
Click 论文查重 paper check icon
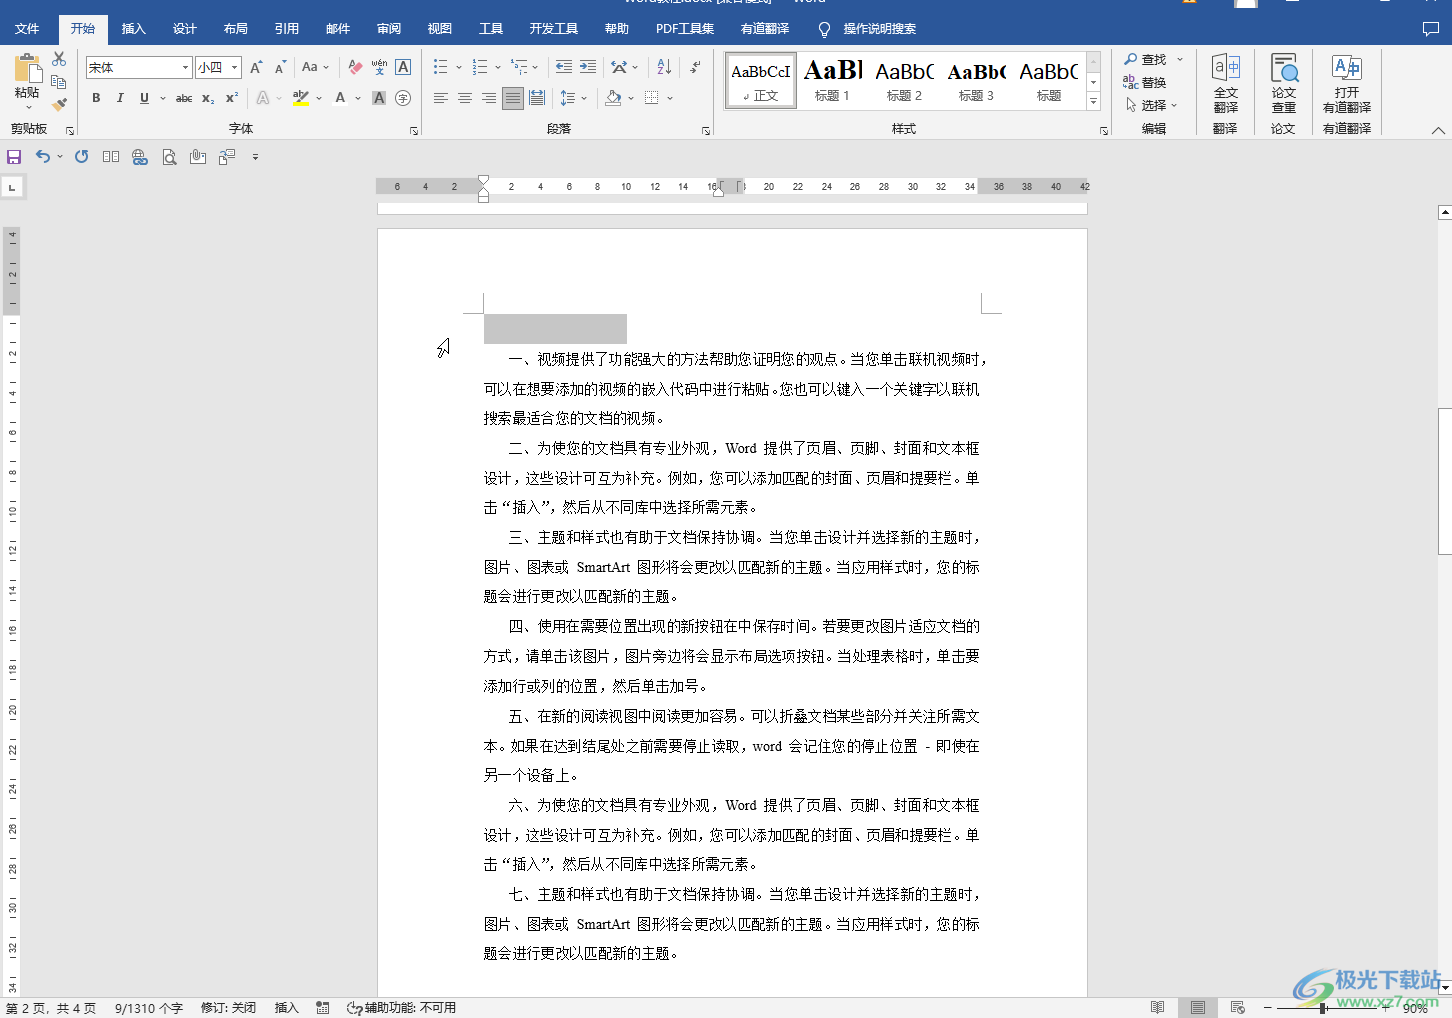(1284, 84)
